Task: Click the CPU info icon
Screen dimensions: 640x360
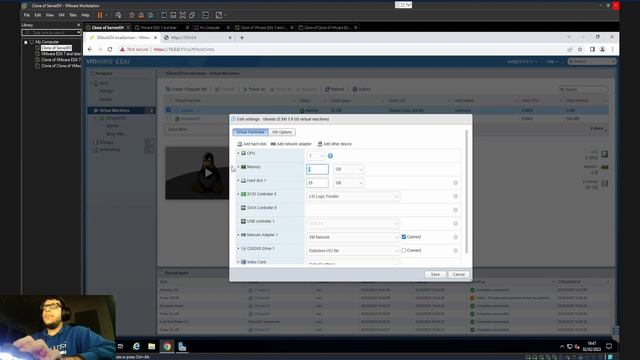Action: [x=330, y=156]
